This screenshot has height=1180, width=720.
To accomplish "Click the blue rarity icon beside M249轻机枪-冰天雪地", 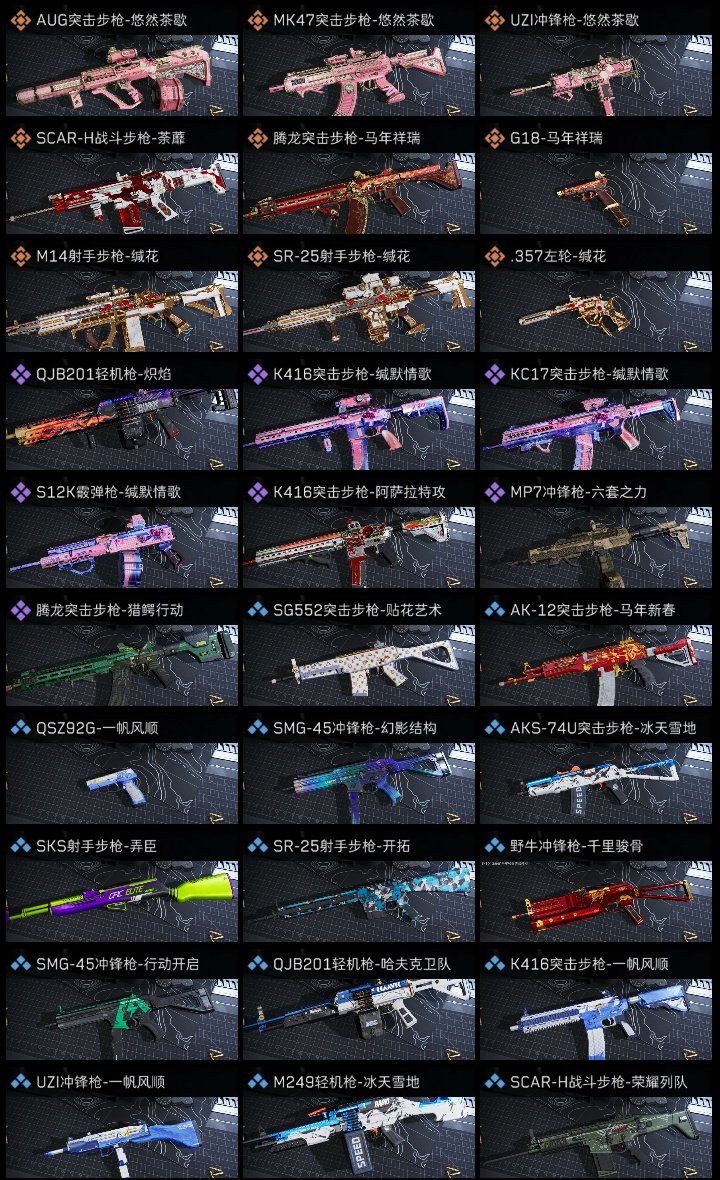I will (x=257, y=1081).
